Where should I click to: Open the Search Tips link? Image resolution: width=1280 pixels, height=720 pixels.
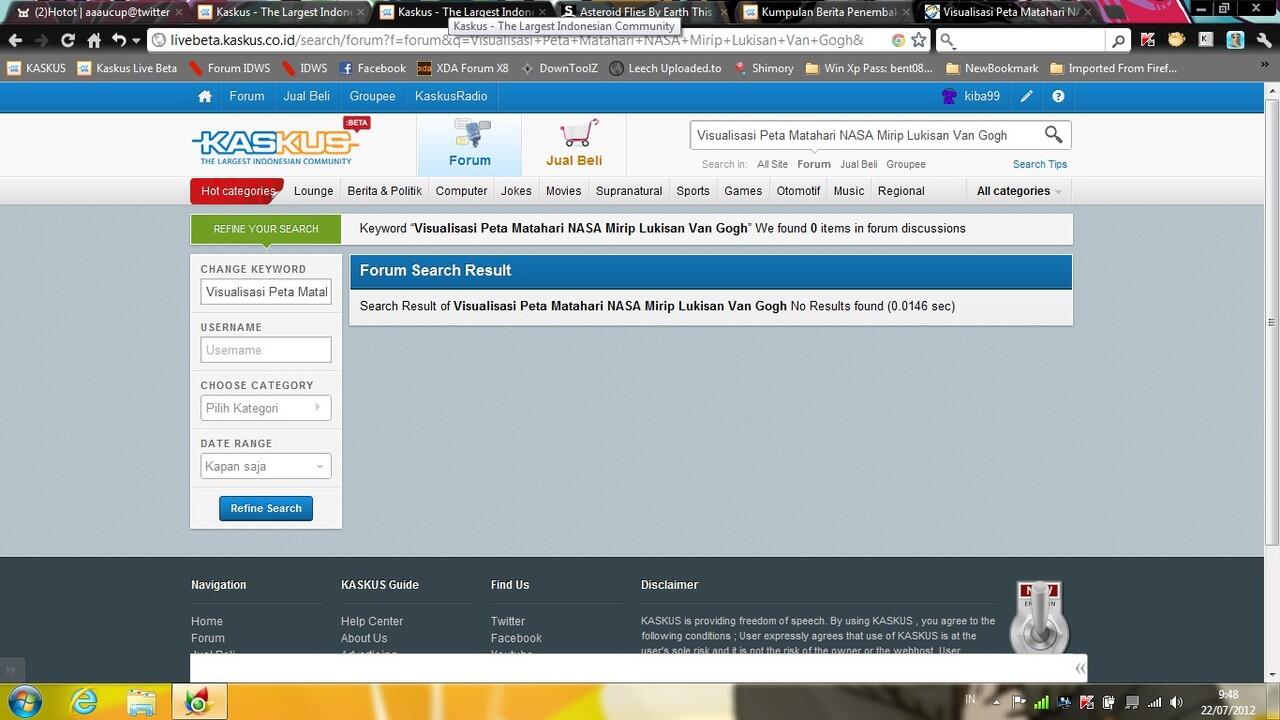(x=1040, y=164)
